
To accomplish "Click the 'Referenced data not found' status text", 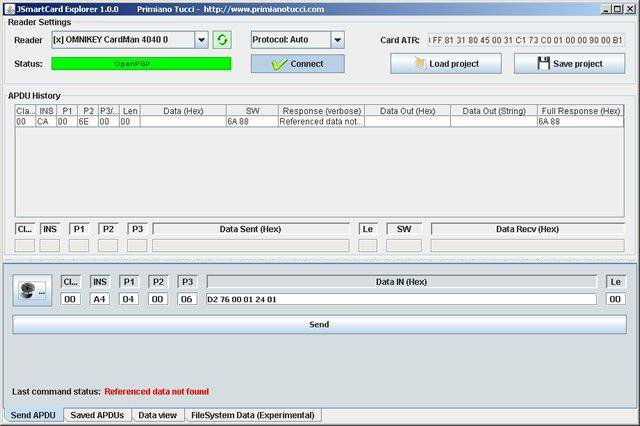I will 157,392.
